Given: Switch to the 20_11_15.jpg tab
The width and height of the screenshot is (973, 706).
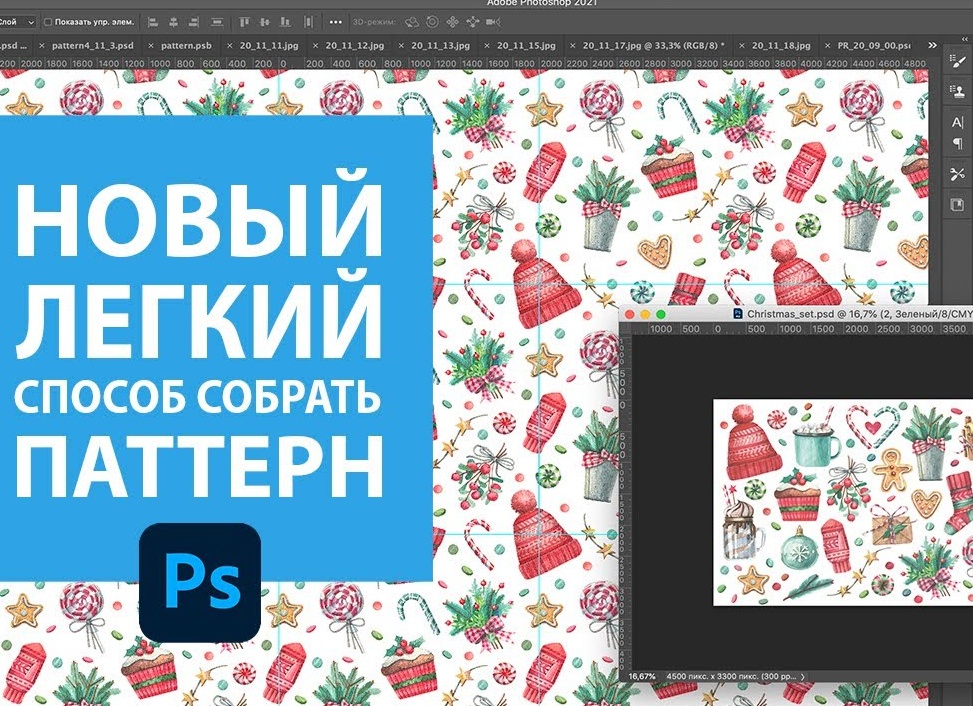Looking at the screenshot, I should click(x=526, y=46).
